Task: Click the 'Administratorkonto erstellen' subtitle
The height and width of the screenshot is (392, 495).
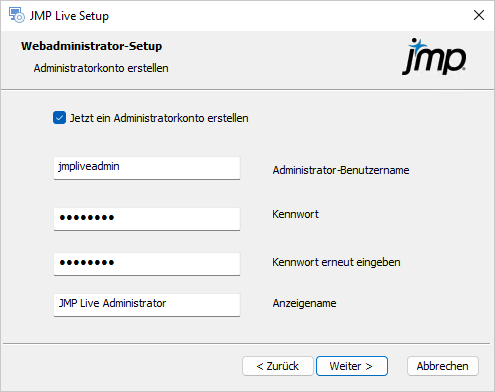Action: 101,68
